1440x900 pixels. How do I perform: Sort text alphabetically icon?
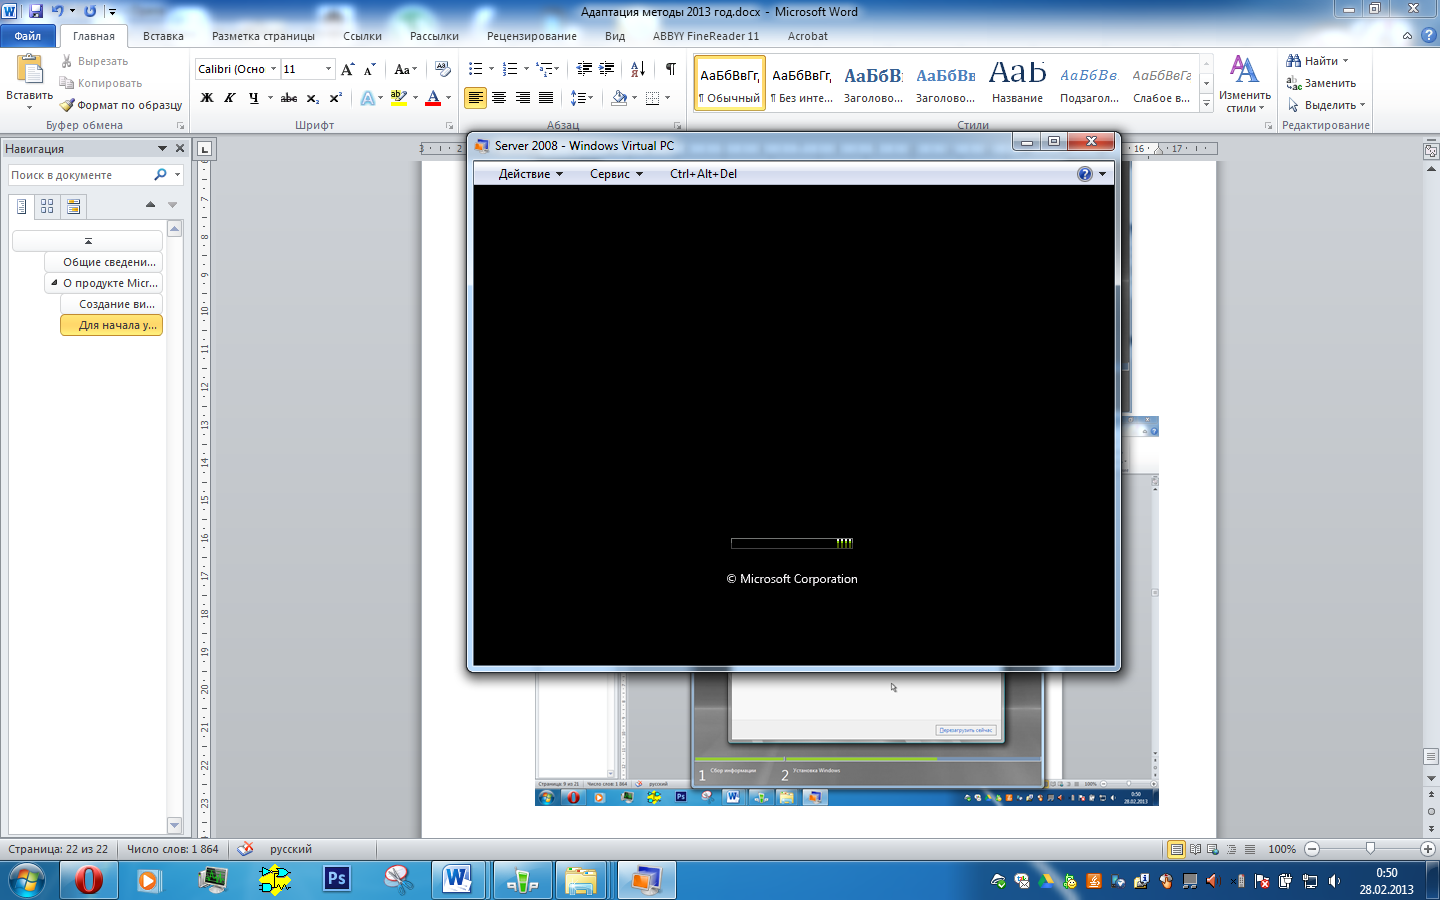tap(637, 69)
